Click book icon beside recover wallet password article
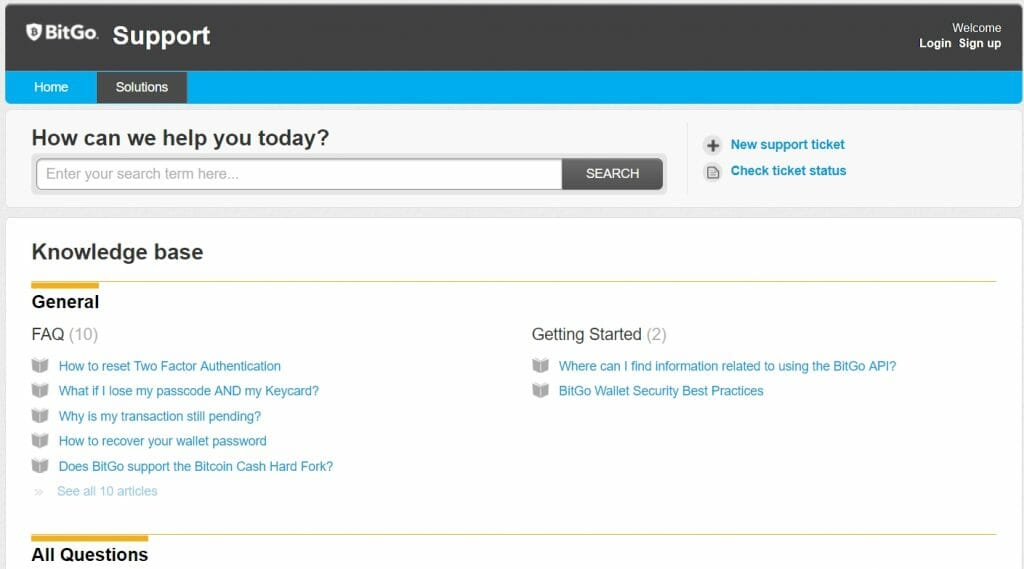The height and width of the screenshot is (569, 1024). (40, 440)
